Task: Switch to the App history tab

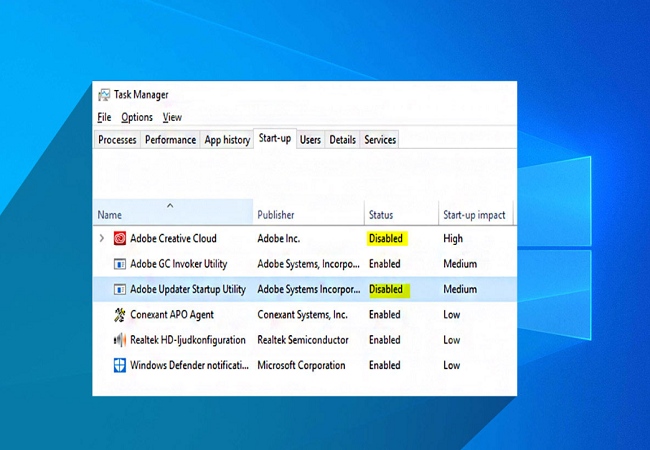Action: coord(227,140)
